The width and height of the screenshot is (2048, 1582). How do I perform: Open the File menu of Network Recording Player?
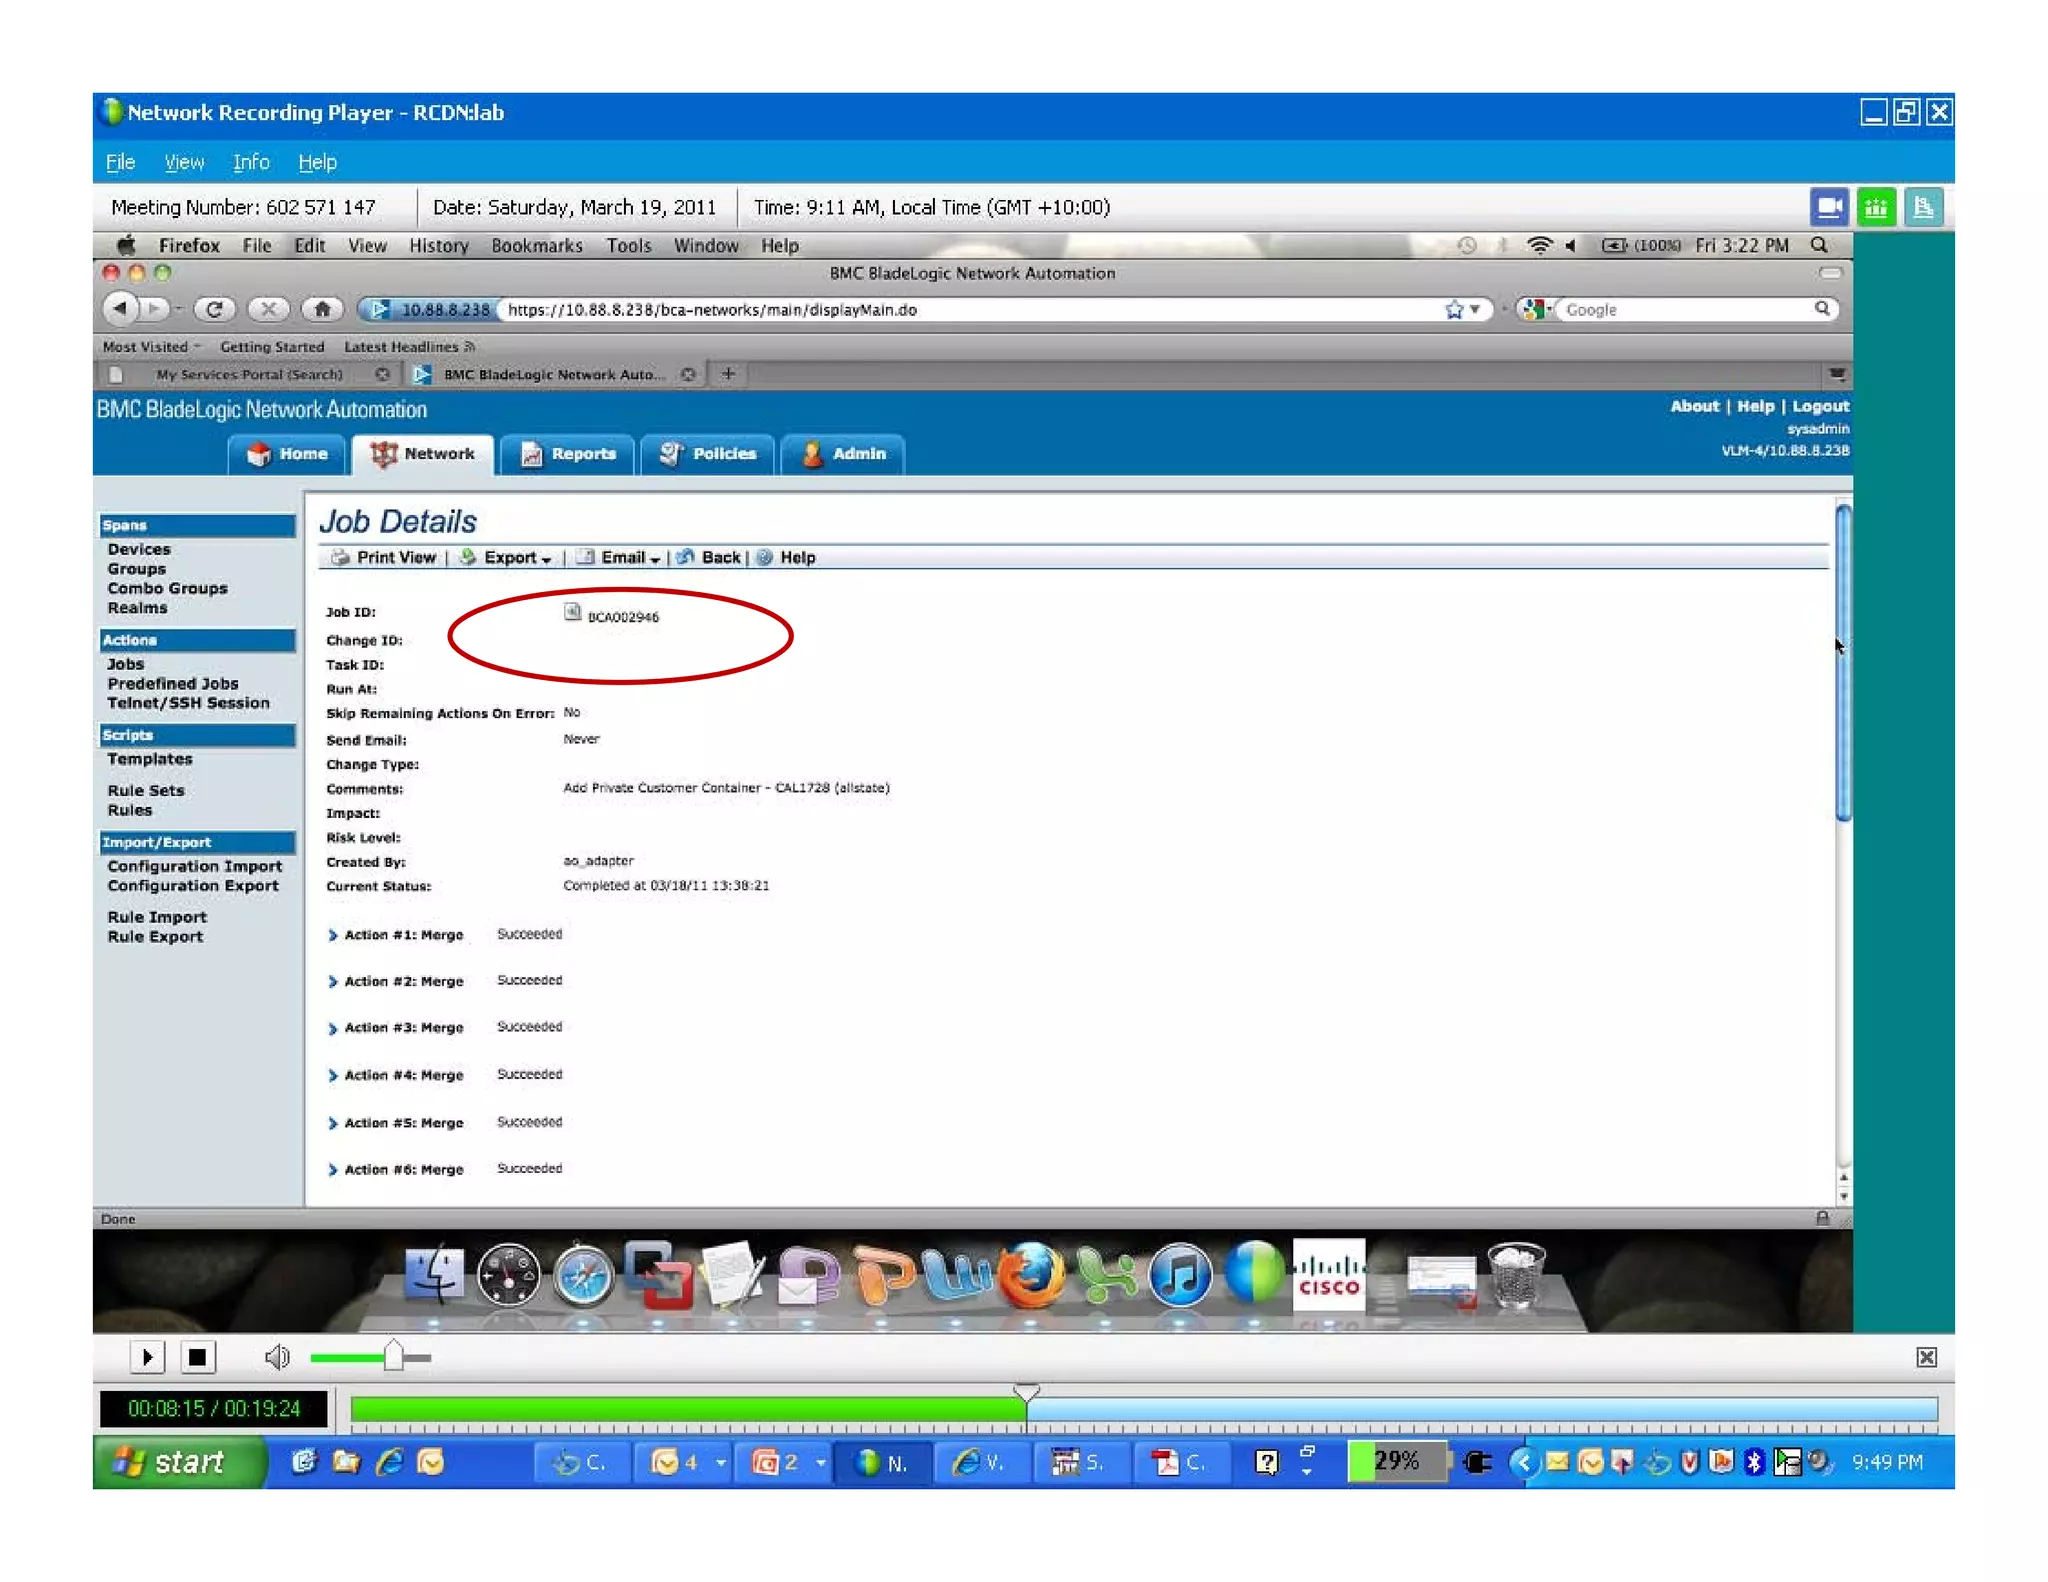(x=120, y=162)
